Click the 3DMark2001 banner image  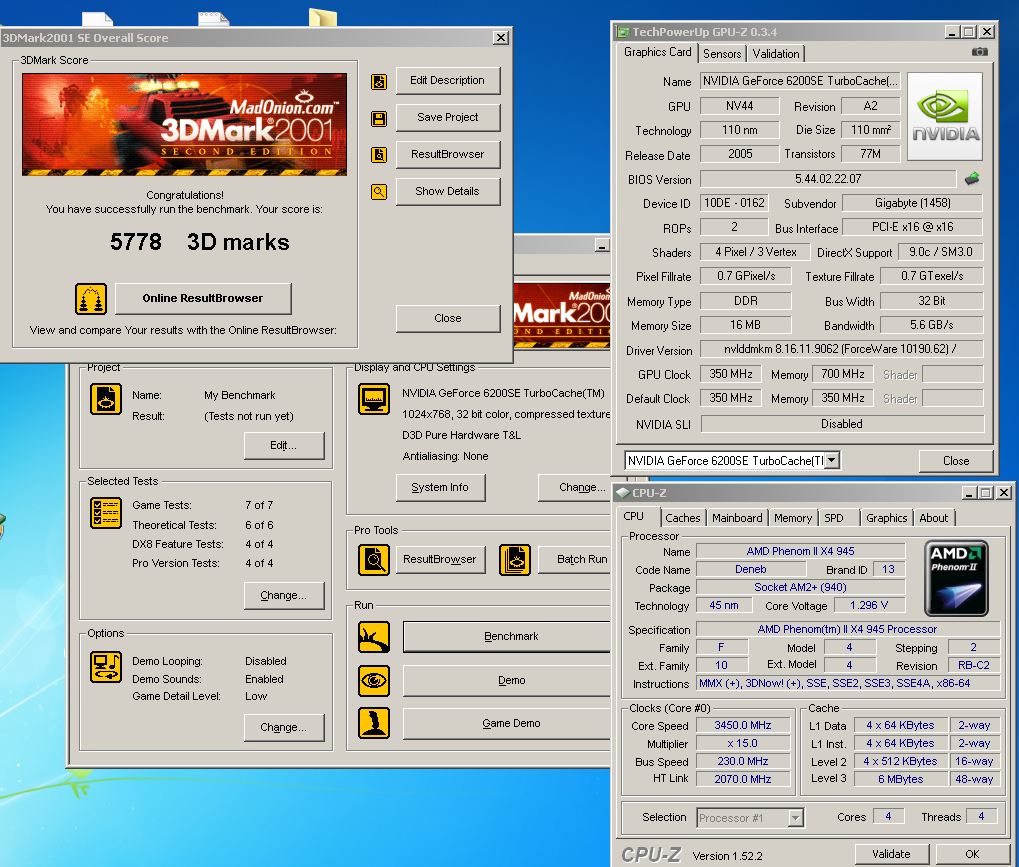185,124
